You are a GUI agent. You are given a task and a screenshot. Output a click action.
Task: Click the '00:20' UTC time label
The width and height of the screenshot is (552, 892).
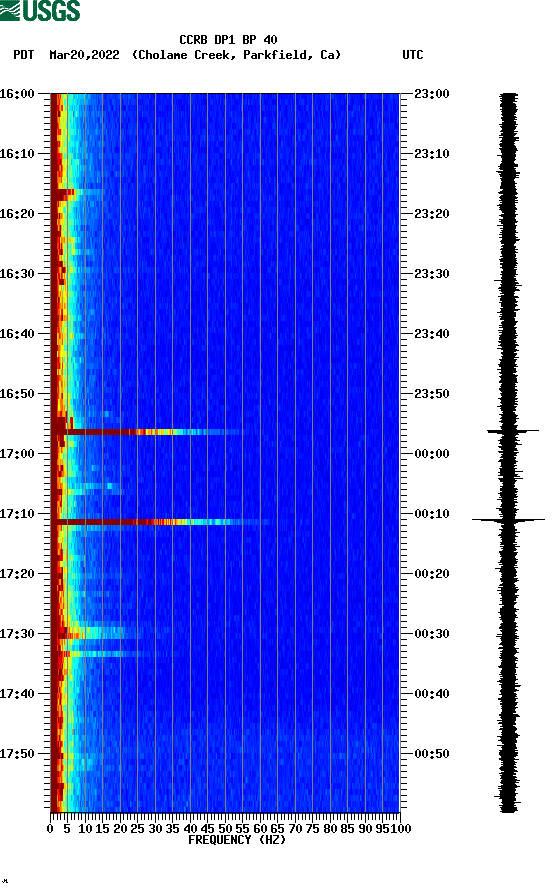[x=432, y=574]
